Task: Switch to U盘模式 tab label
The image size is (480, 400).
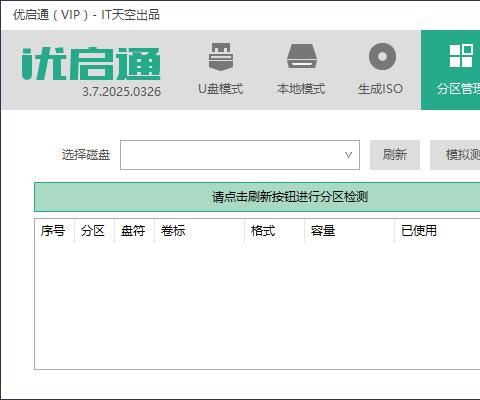Action: tap(220, 89)
